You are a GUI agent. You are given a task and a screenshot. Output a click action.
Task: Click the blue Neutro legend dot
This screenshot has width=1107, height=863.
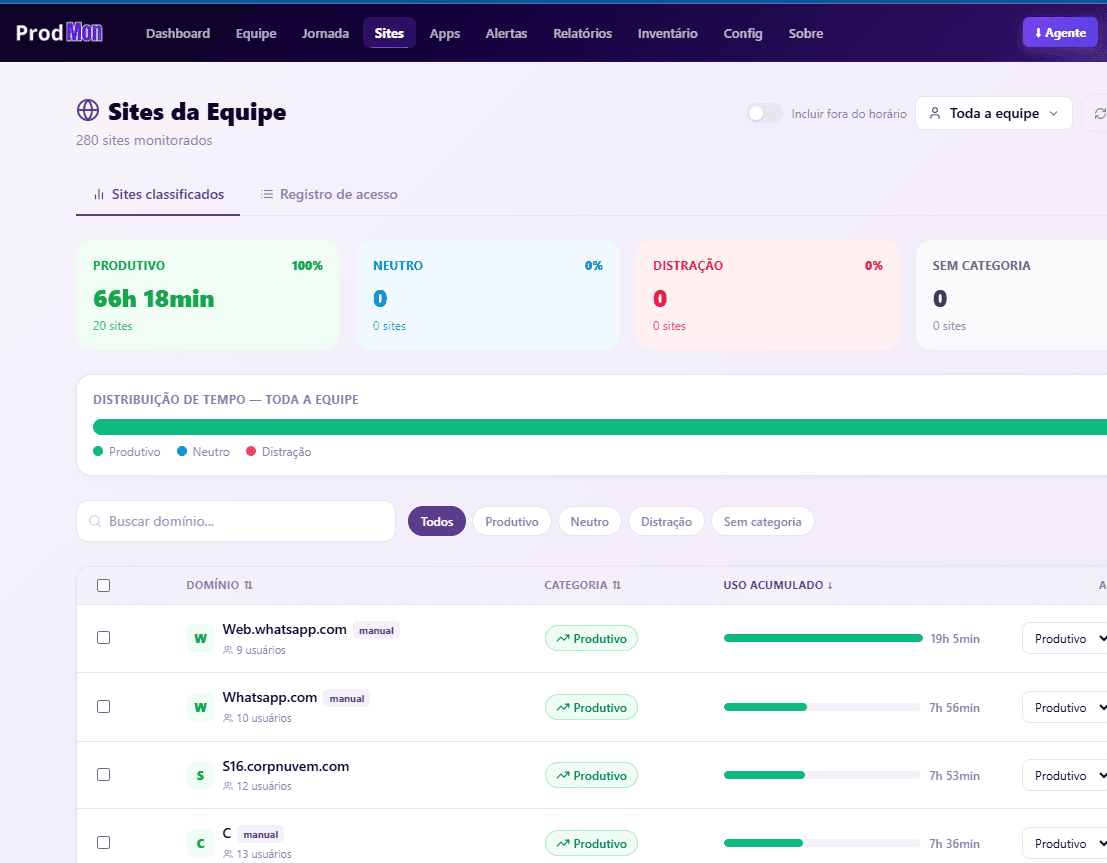pos(182,451)
